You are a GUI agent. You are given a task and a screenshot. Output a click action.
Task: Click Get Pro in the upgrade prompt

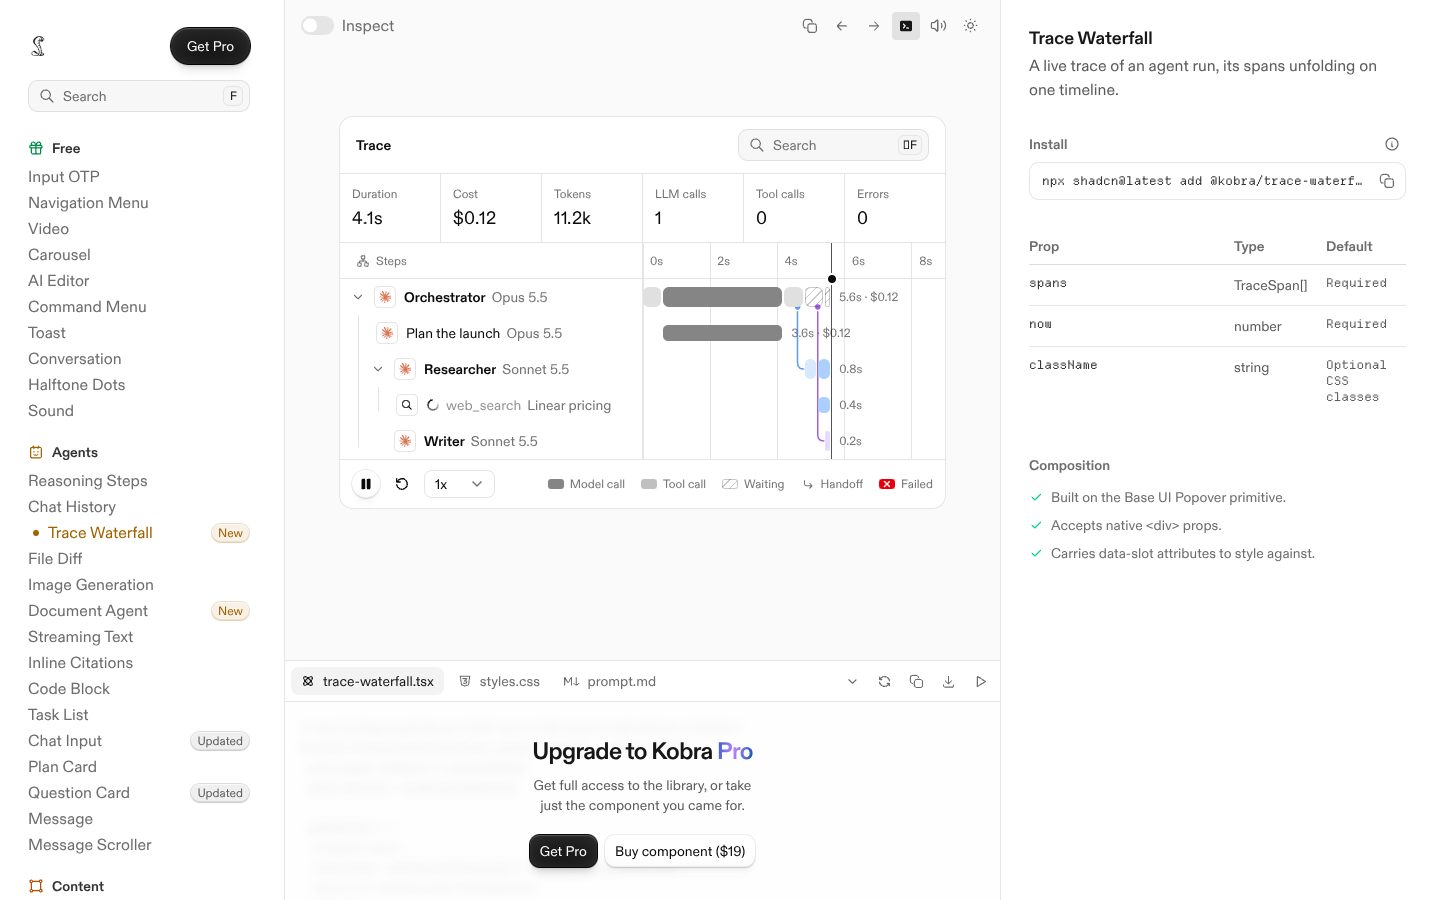(563, 851)
